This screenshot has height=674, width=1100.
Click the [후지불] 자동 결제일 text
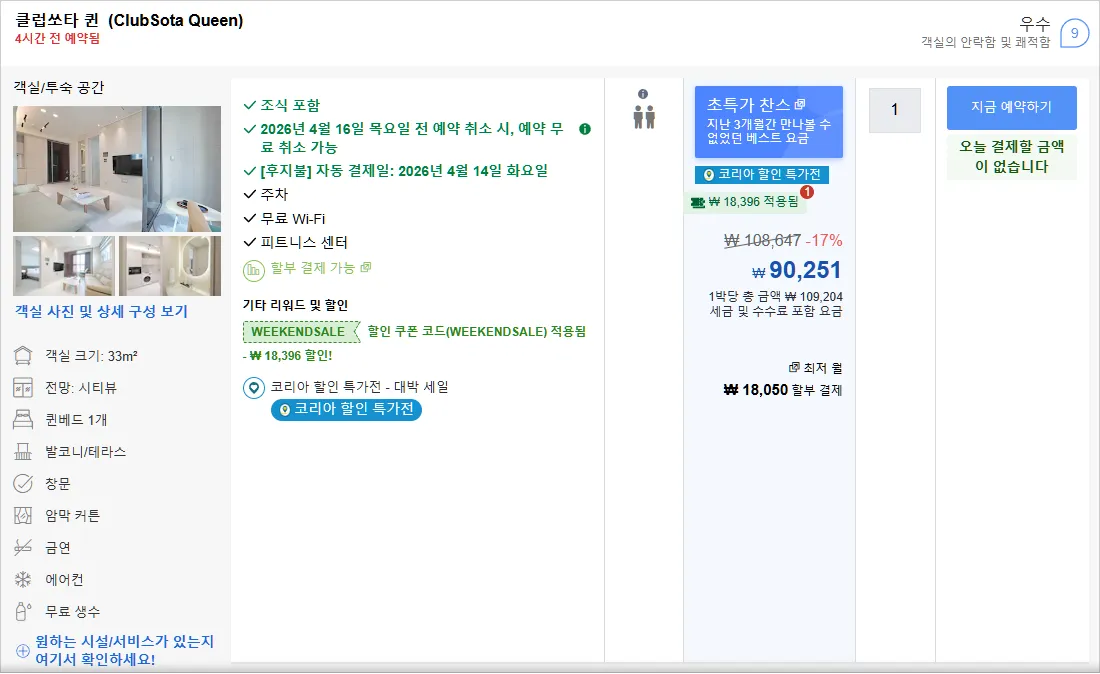click(x=404, y=170)
